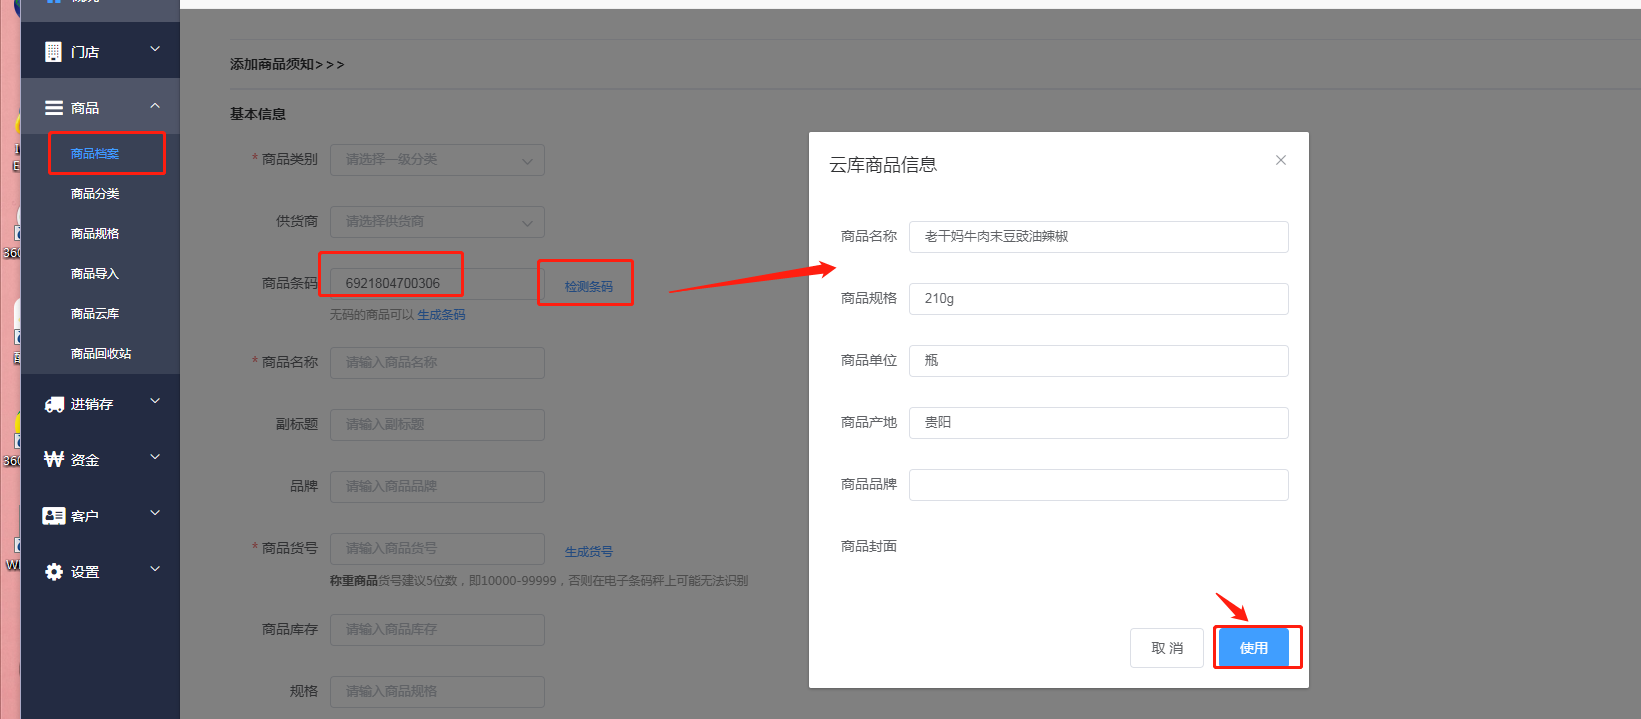Click dialog 商品产地 field showing 贵阳

tap(1098, 423)
